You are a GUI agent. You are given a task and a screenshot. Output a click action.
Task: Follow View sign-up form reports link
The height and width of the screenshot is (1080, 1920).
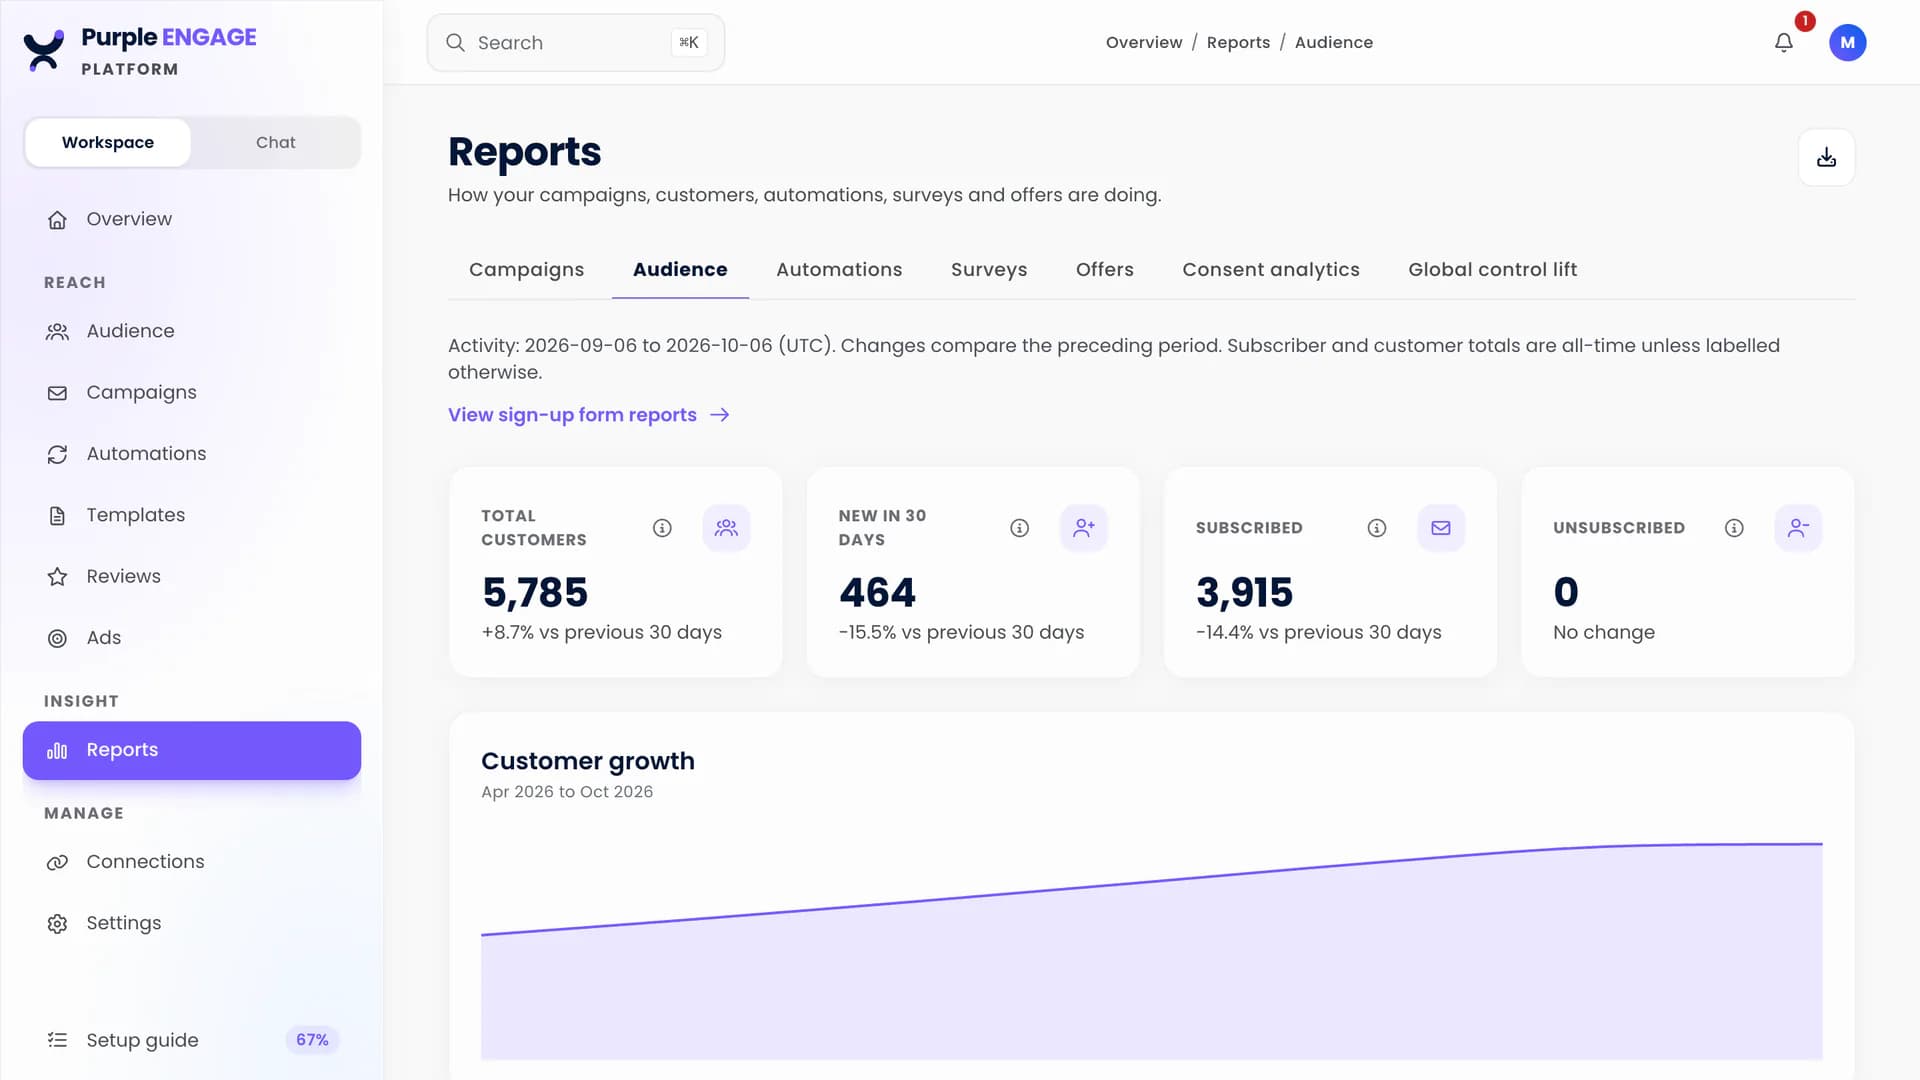588,414
